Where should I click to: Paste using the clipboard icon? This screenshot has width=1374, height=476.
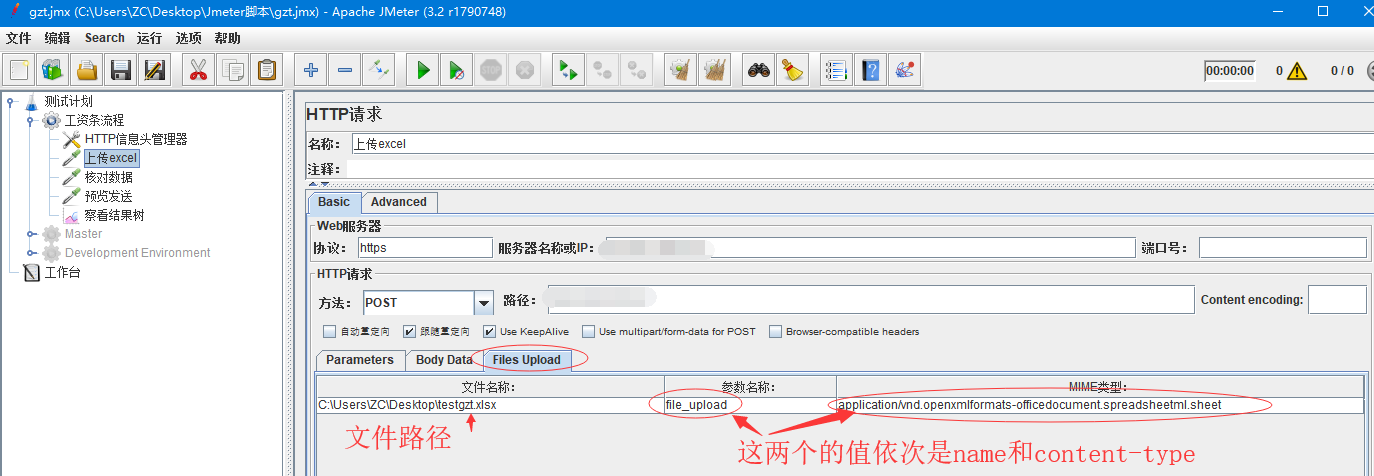click(x=266, y=70)
